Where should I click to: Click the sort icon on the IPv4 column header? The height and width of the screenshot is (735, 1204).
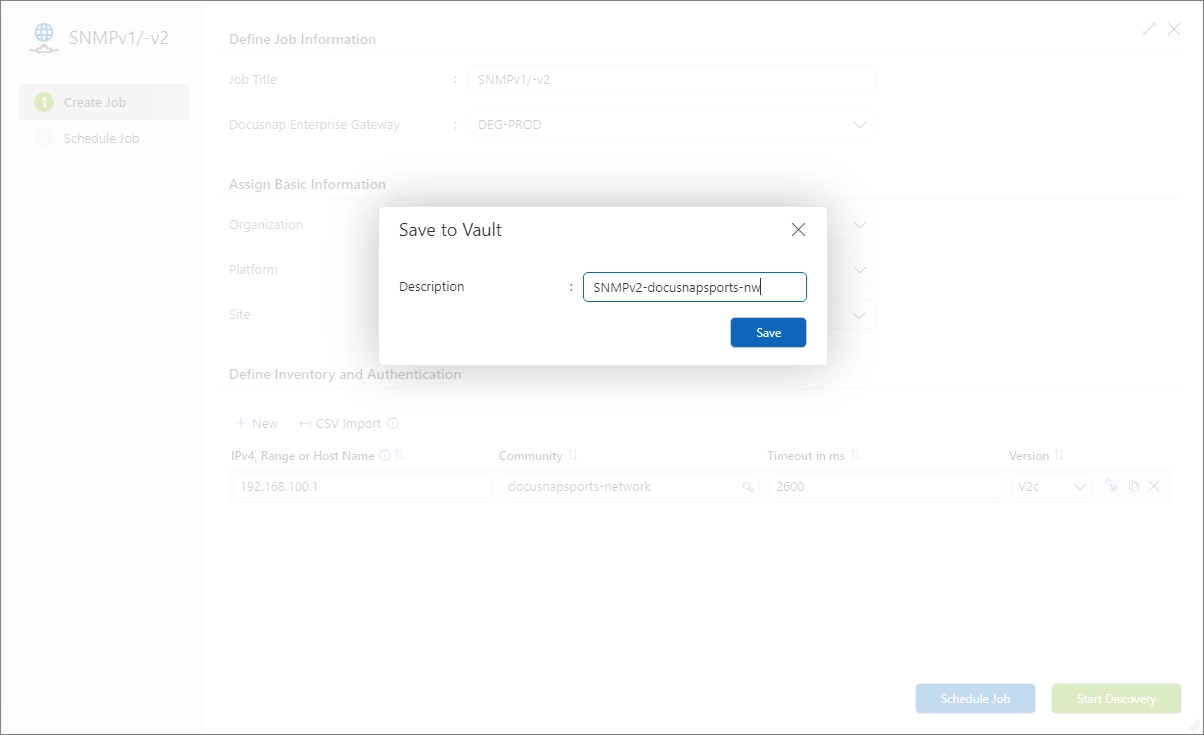pyautogui.click(x=398, y=455)
